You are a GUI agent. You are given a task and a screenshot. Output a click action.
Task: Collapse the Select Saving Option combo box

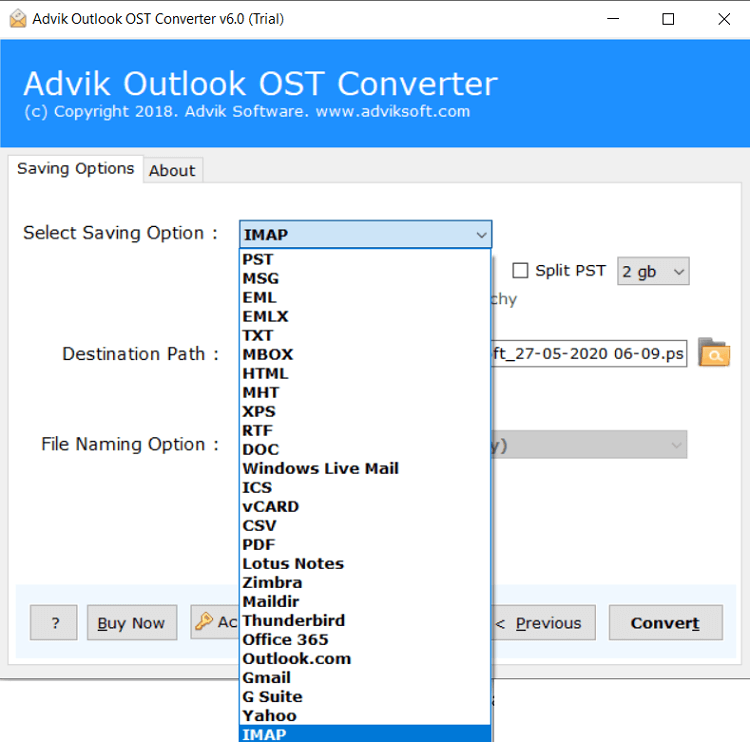365,234
